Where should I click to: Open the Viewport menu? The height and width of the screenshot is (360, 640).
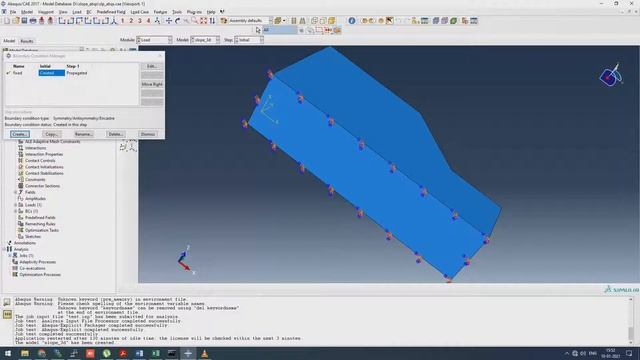46,12
